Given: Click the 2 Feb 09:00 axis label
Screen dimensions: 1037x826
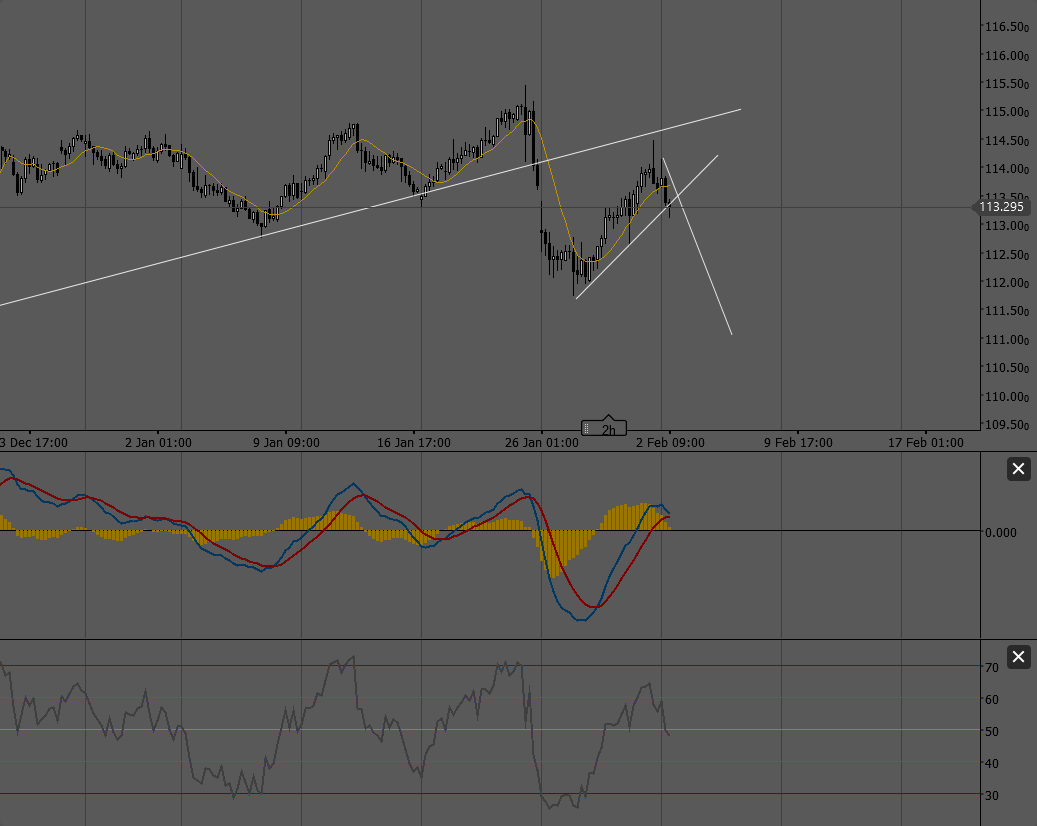Looking at the screenshot, I should pyautogui.click(x=673, y=442).
